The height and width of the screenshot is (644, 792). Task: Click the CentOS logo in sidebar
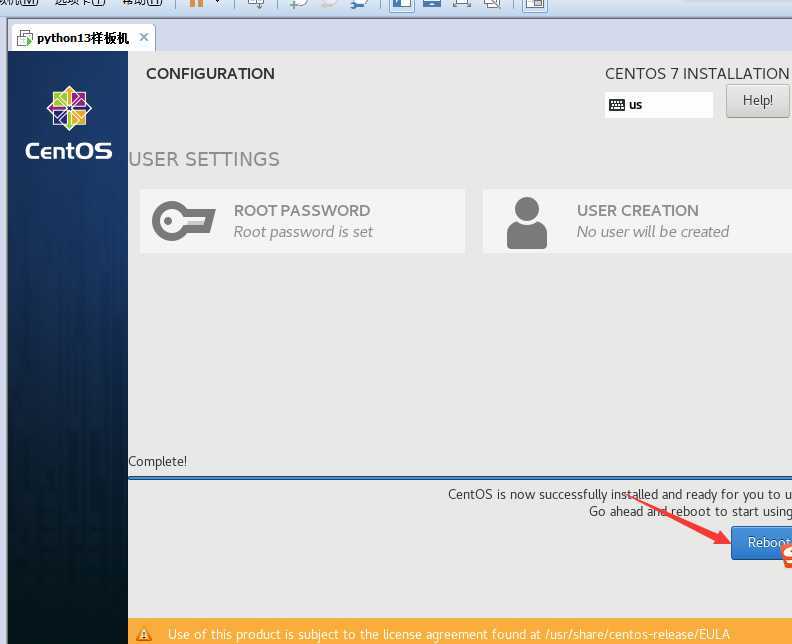tap(69, 123)
